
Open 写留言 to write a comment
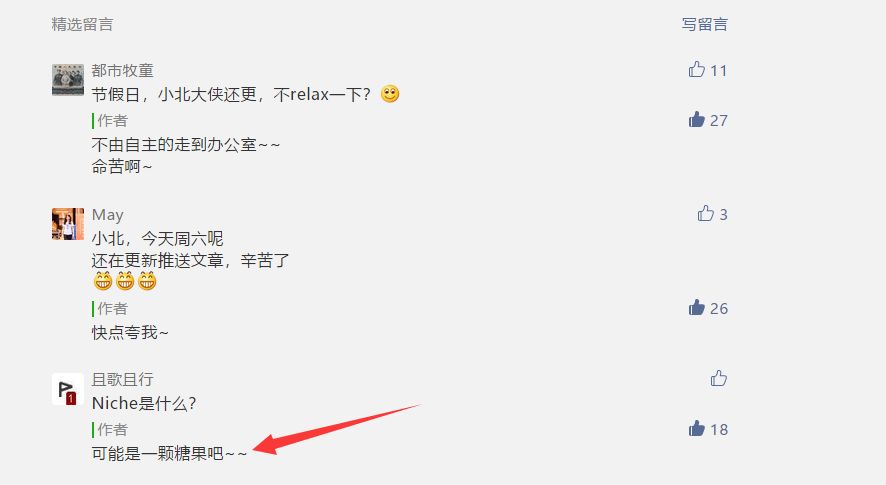point(705,24)
